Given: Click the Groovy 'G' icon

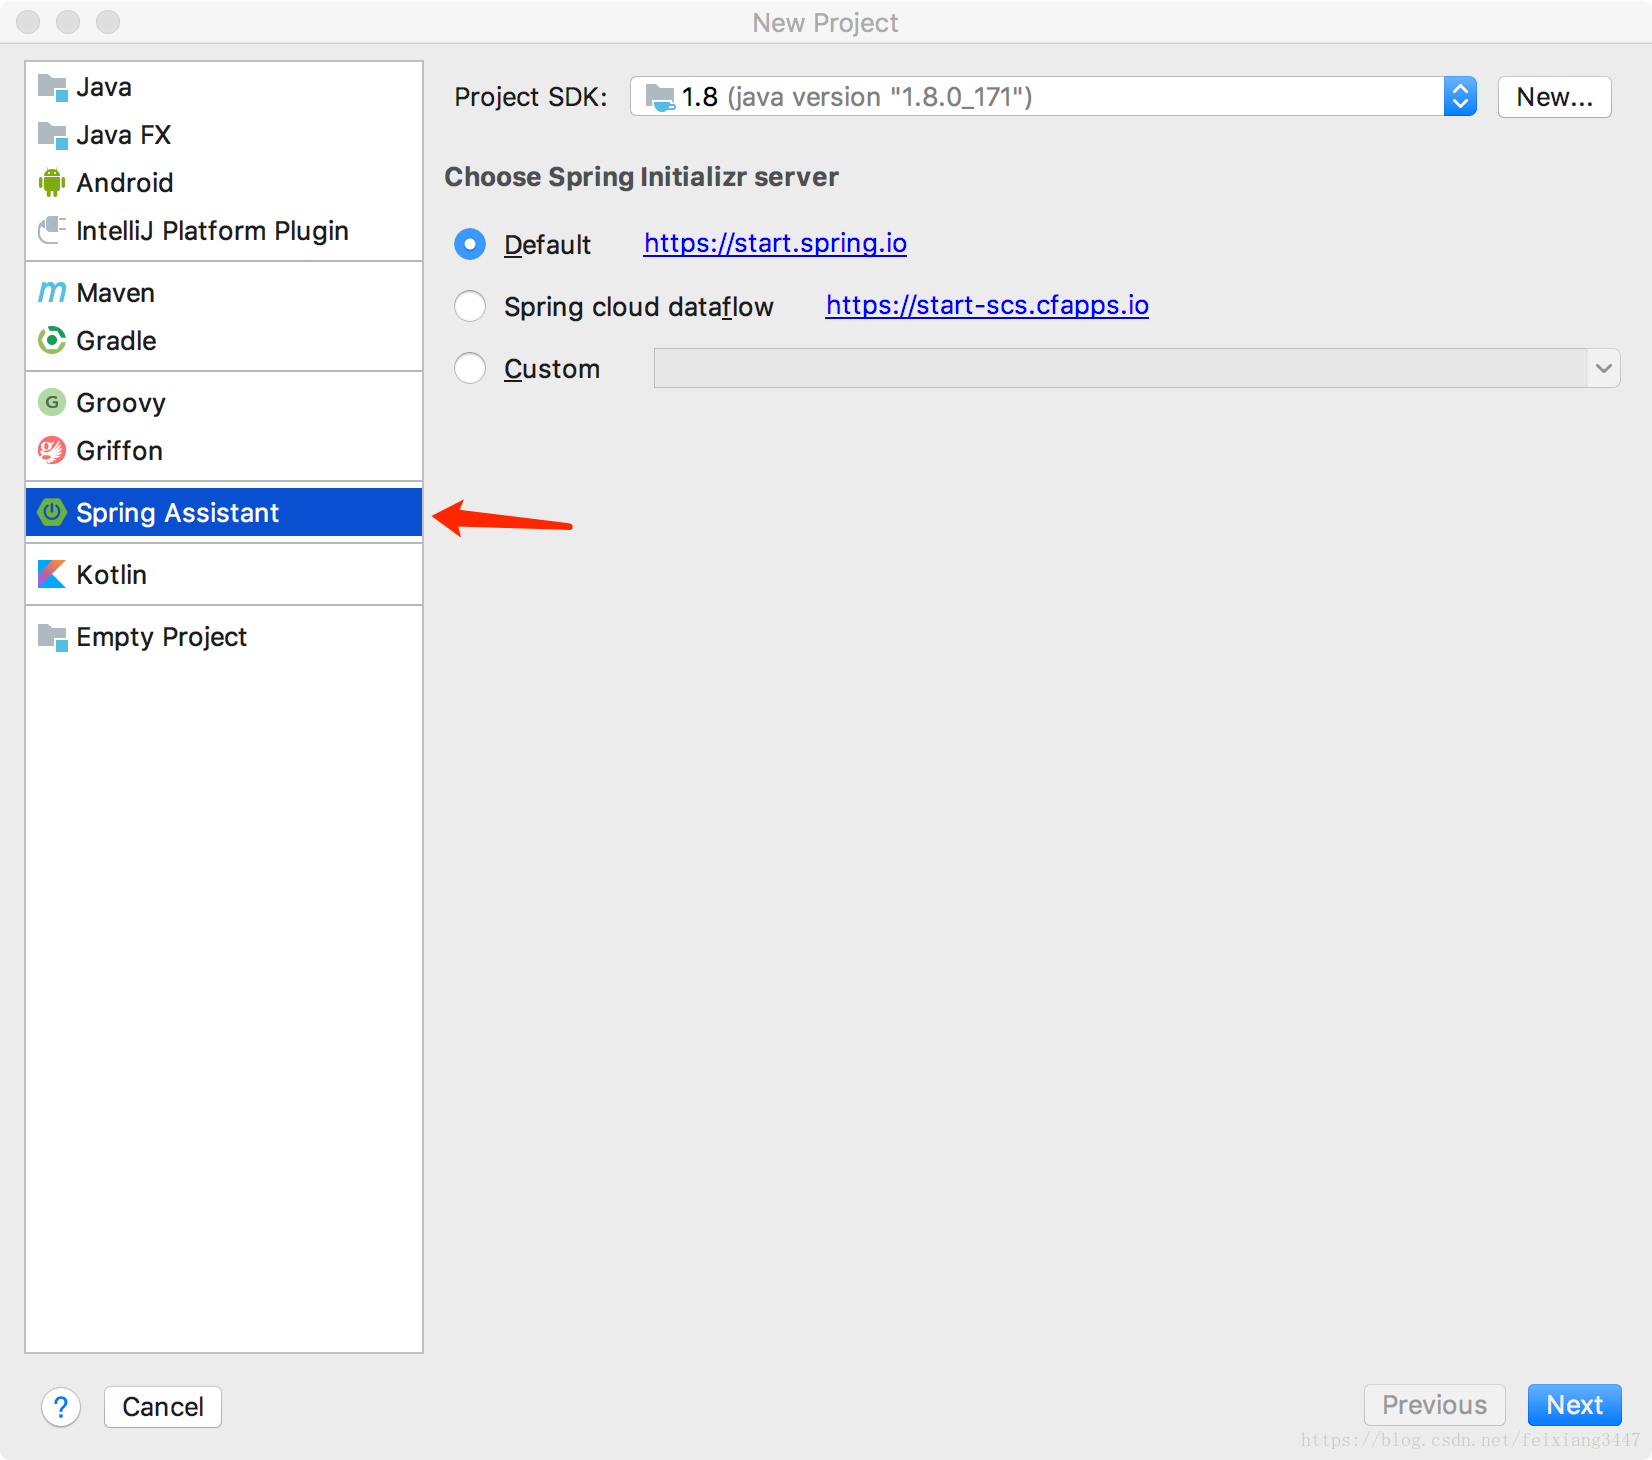Looking at the screenshot, I should pos(52,403).
